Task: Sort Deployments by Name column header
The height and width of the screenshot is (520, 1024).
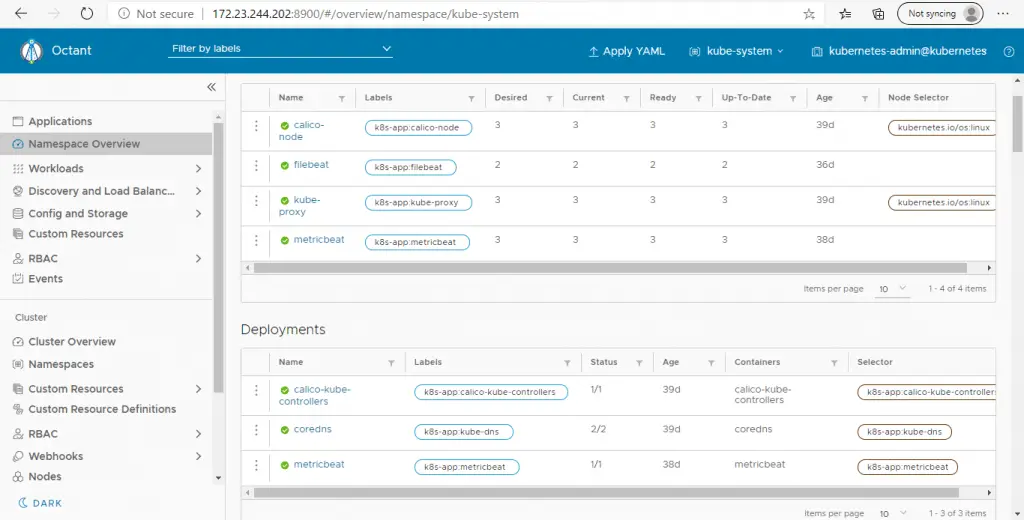Action: click(291, 362)
